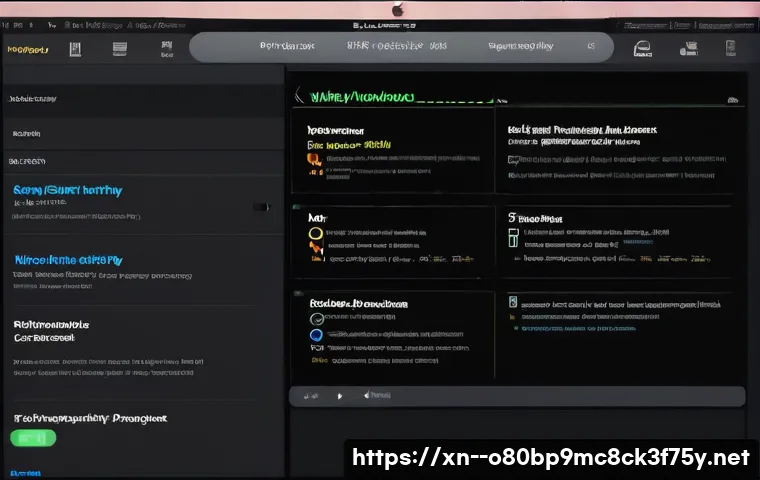Viewport: 760px width, 480px height.
Task: Click the yellow circle icon in the middle-left card
Action: pyautogui.click(x=316, y=234)
